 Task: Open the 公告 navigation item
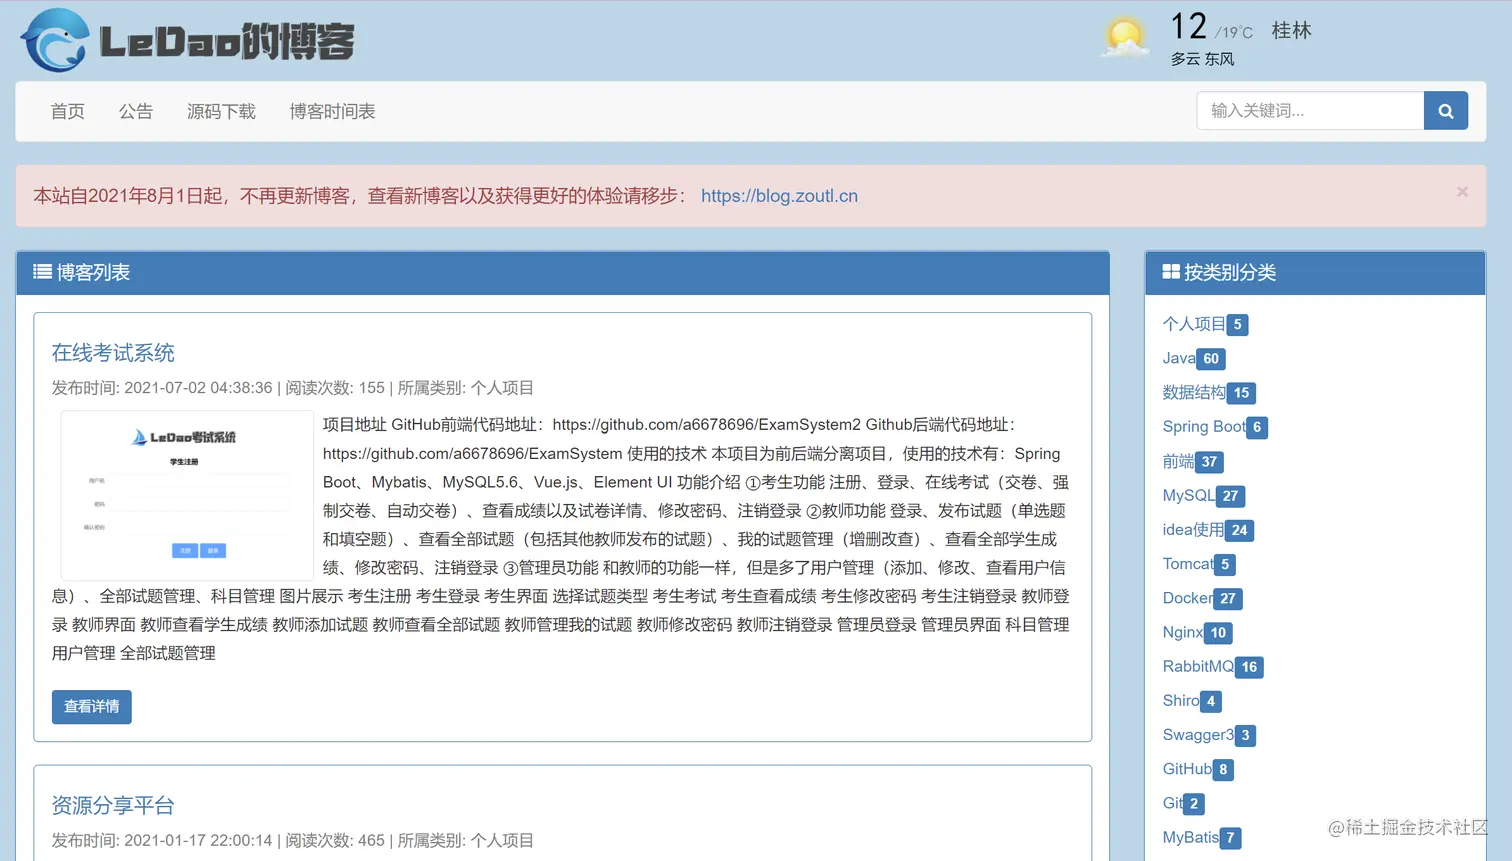coord(136,111)
